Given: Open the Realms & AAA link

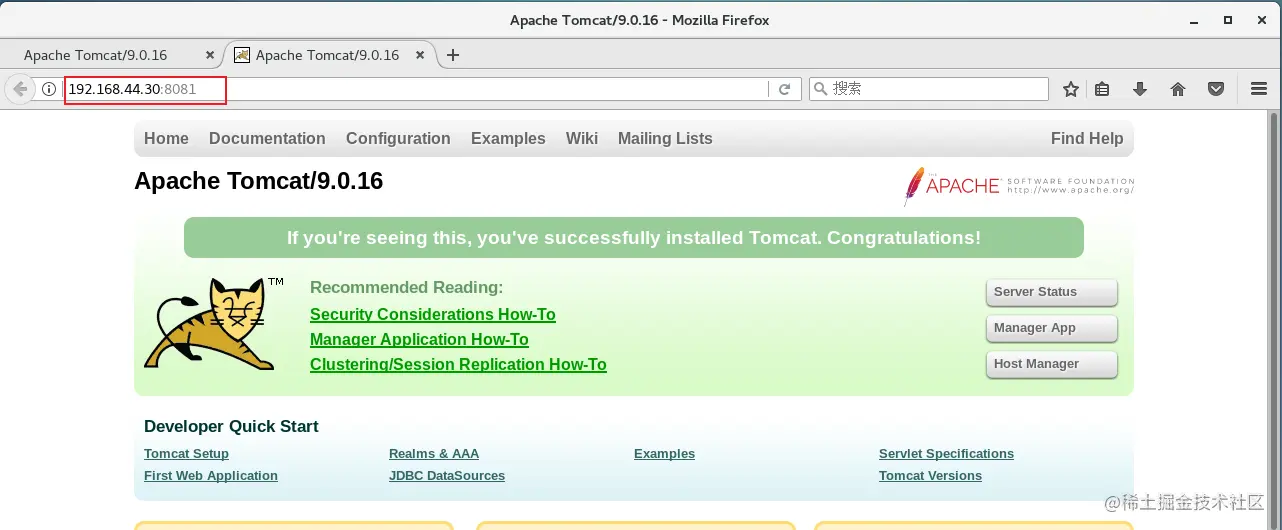Looking at the screenshot, I should pyautogui.click(x=434, y=454).
